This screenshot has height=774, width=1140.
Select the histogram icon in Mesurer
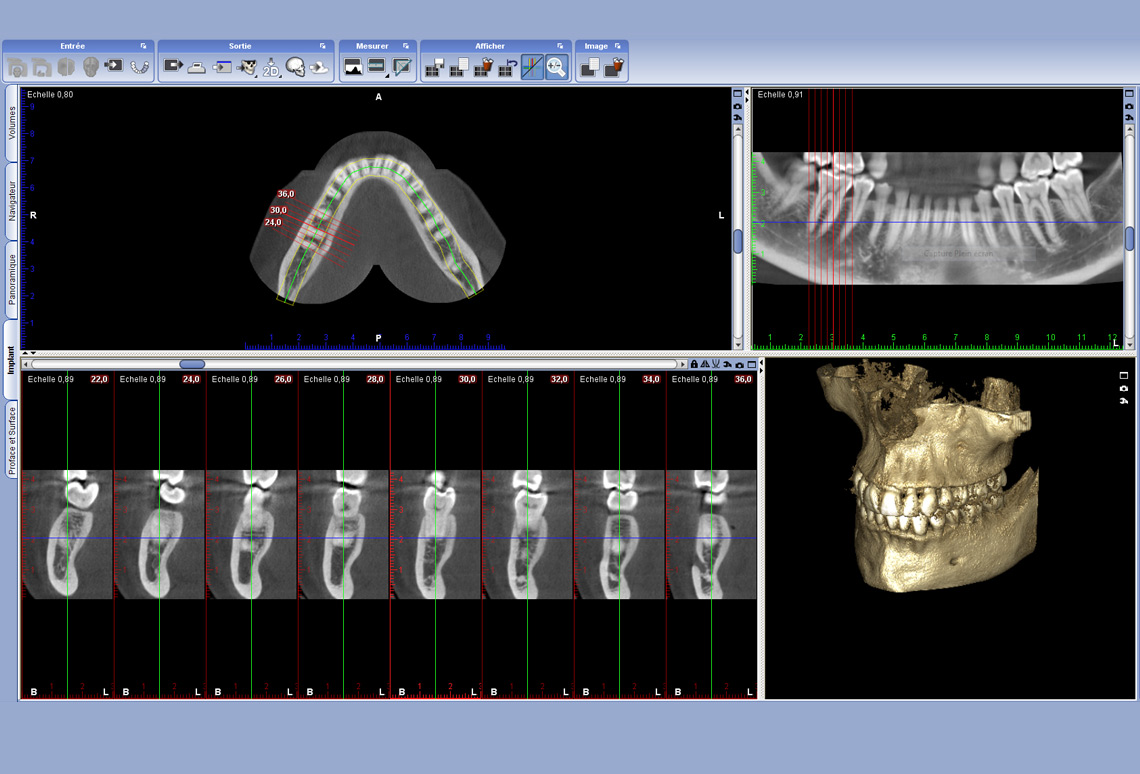tap(353, 67)
